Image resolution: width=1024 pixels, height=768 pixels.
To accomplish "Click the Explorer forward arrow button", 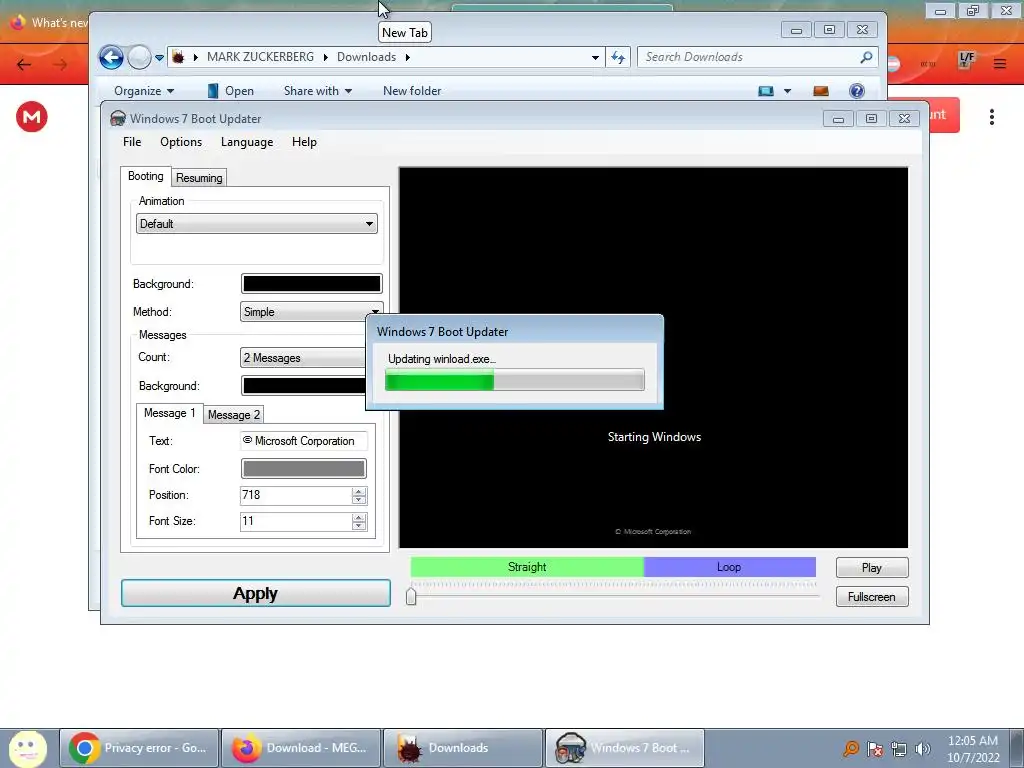I will [139, 57].
